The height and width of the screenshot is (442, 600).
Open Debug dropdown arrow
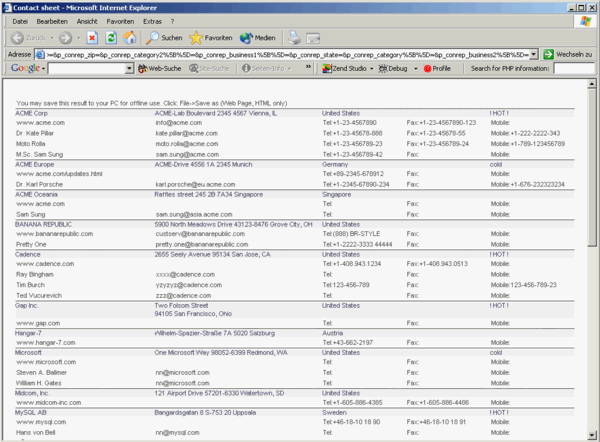click(x=416, y=69)
